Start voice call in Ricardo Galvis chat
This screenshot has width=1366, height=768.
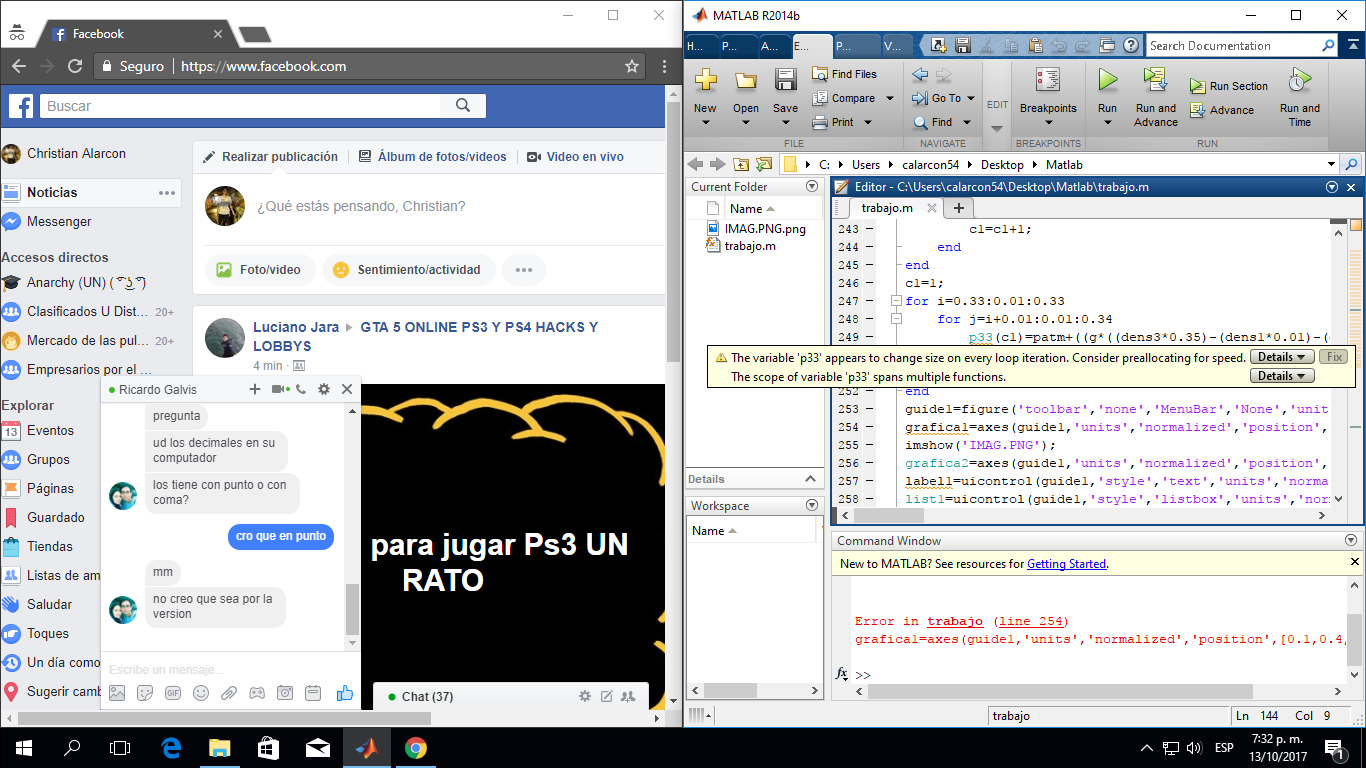click(301, 389)
